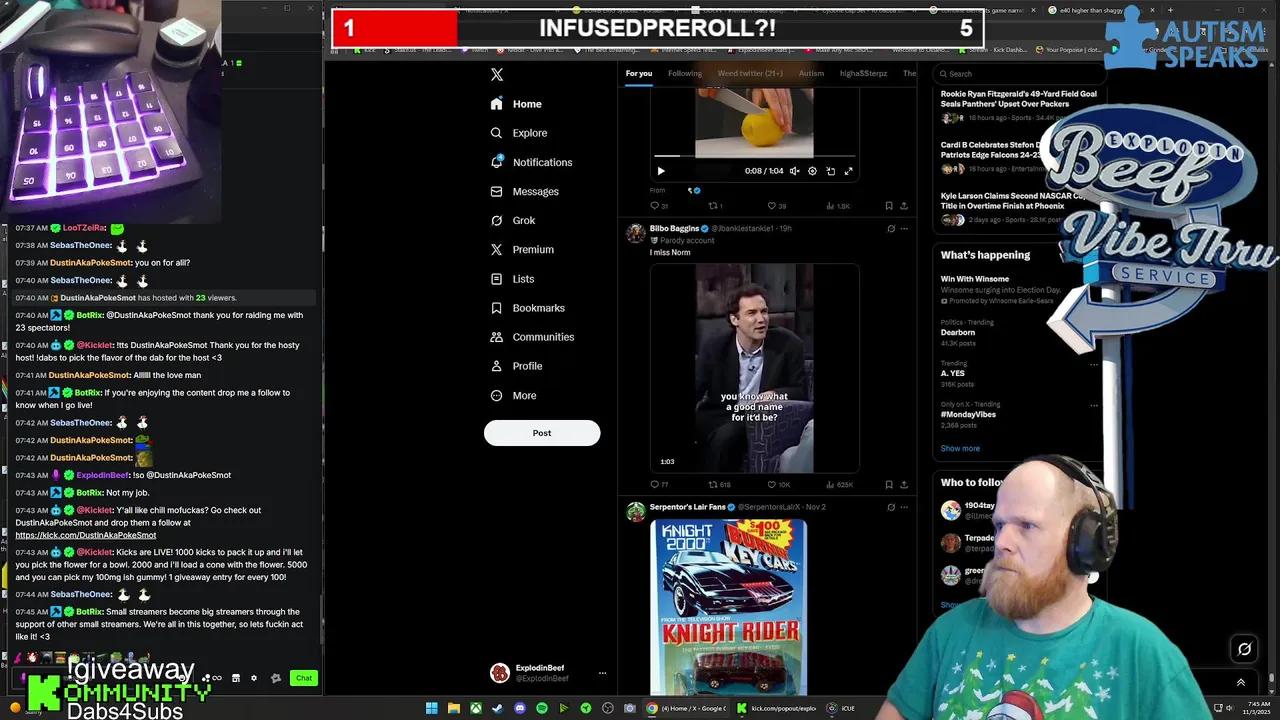Open the Knight Rider toy image
The height and width of the screenshot is (720, 1280).
pos(729,606)
